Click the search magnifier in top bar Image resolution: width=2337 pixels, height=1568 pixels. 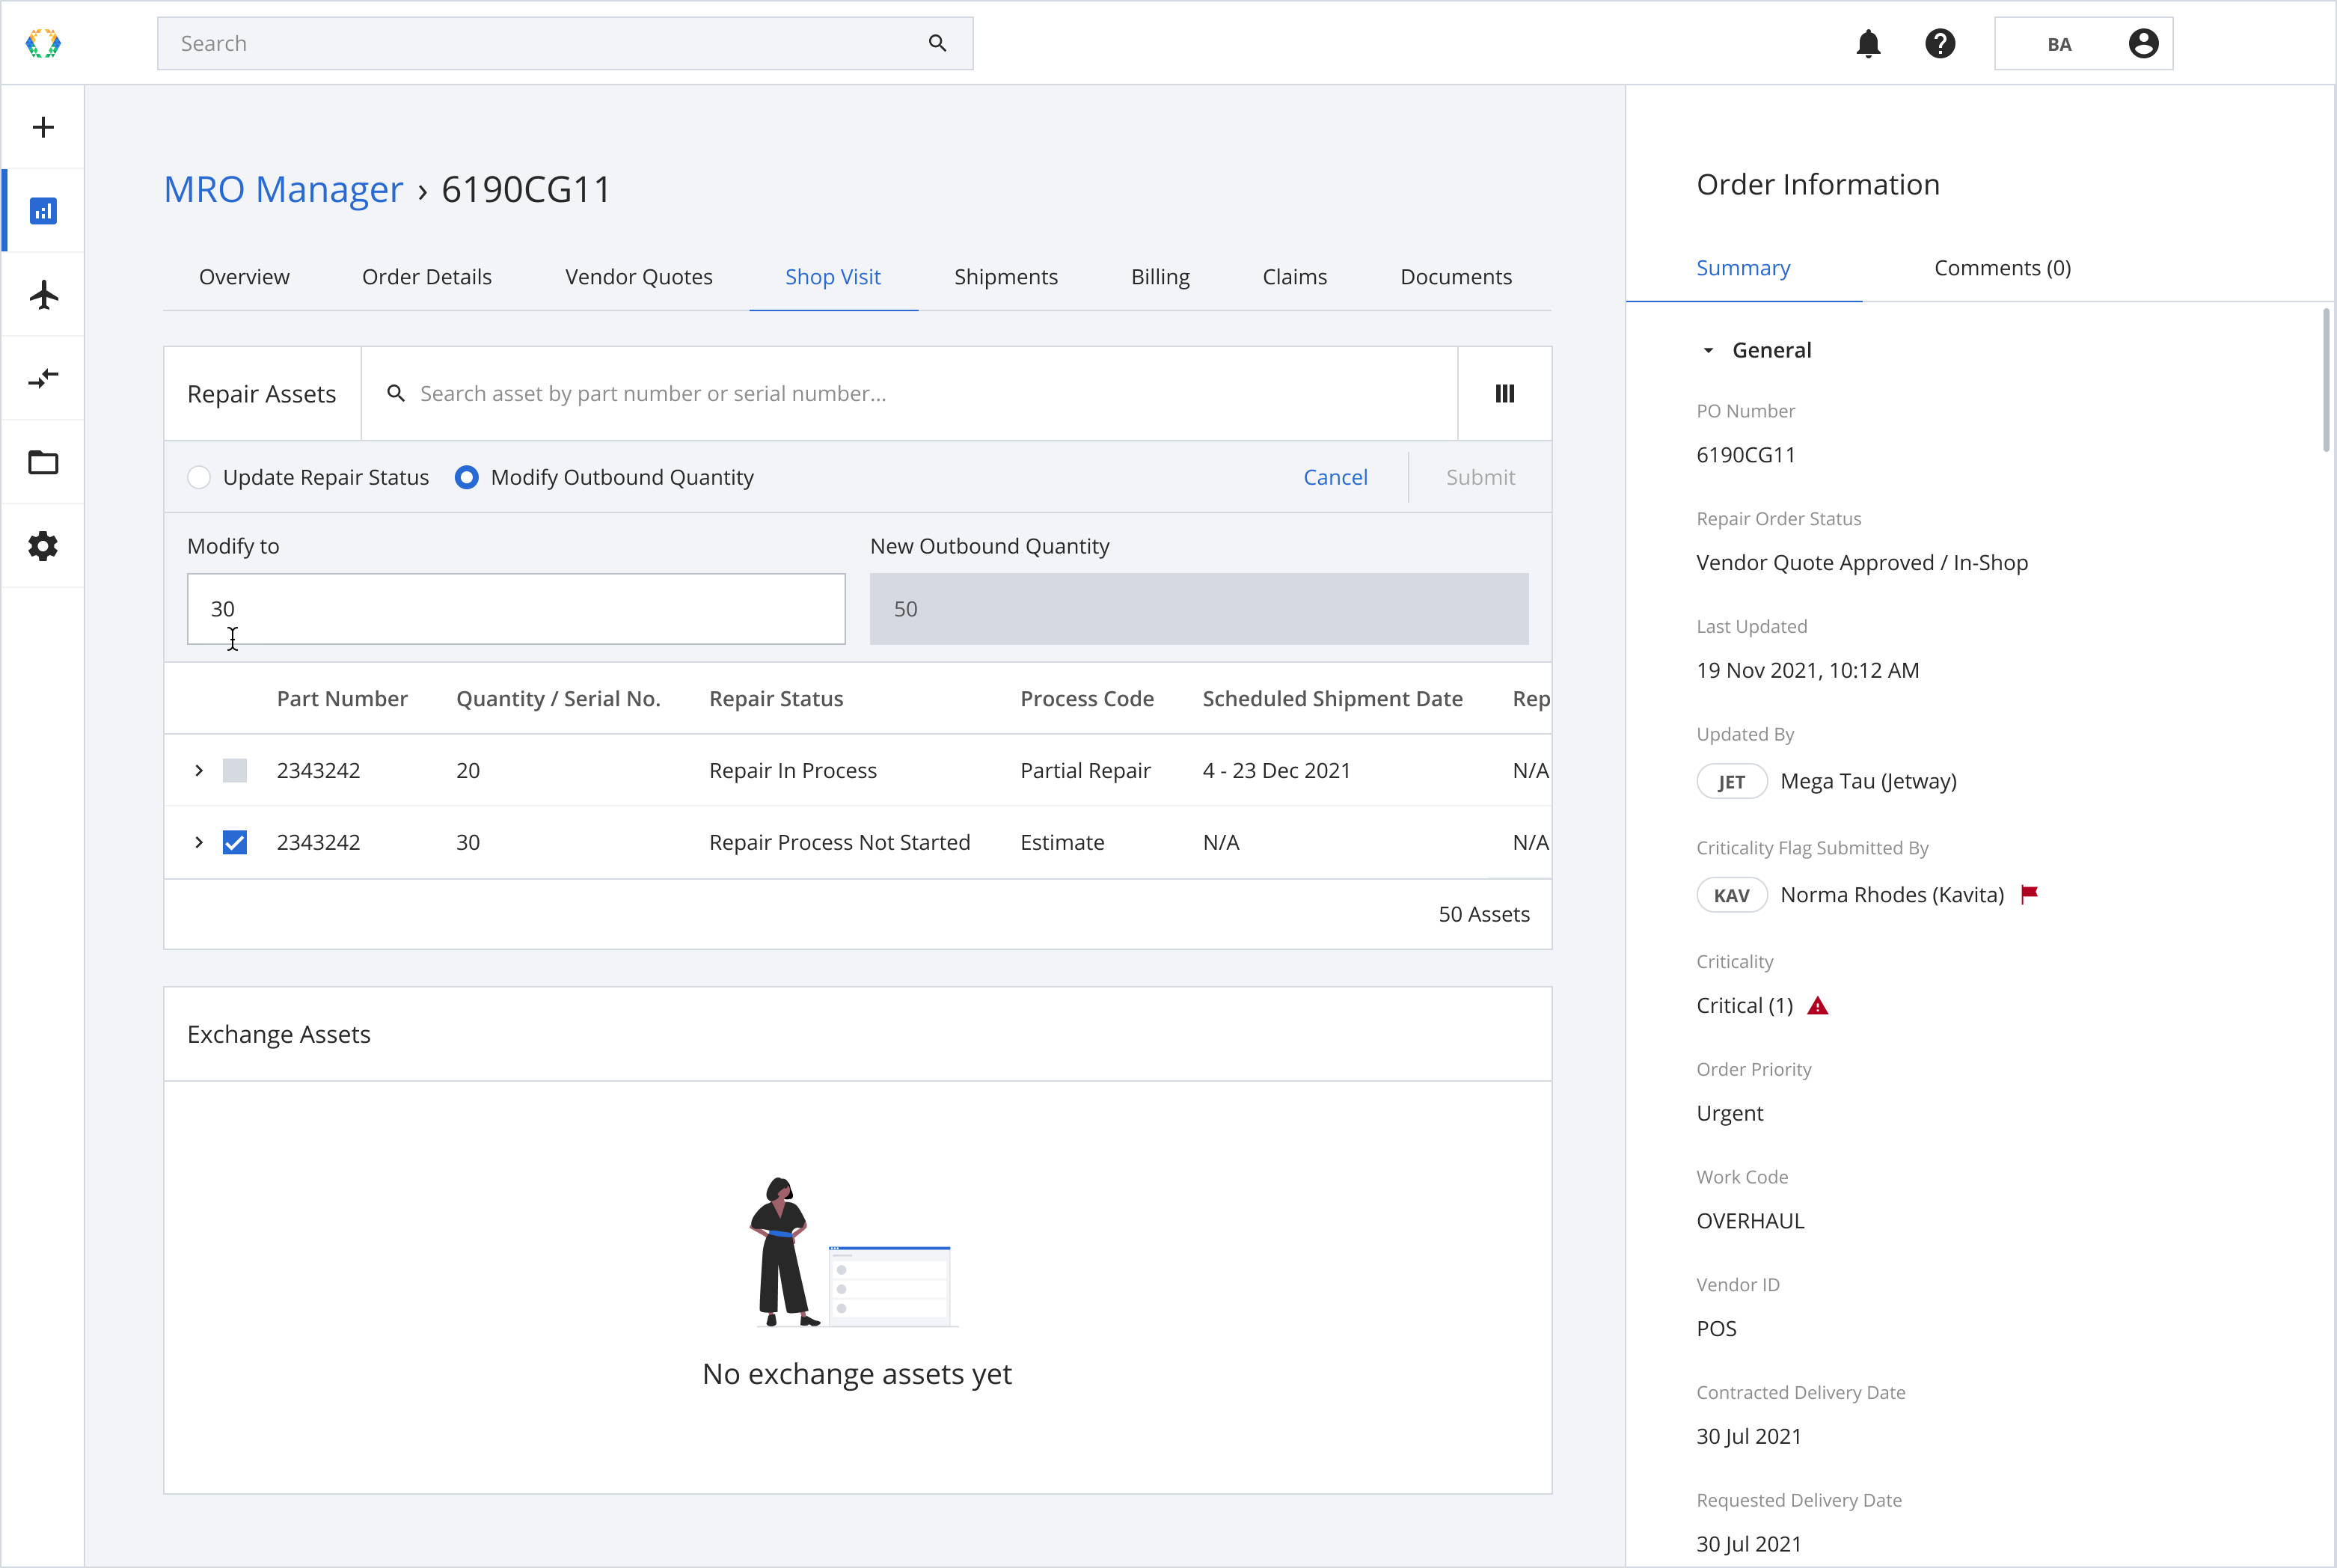[937, 43]
